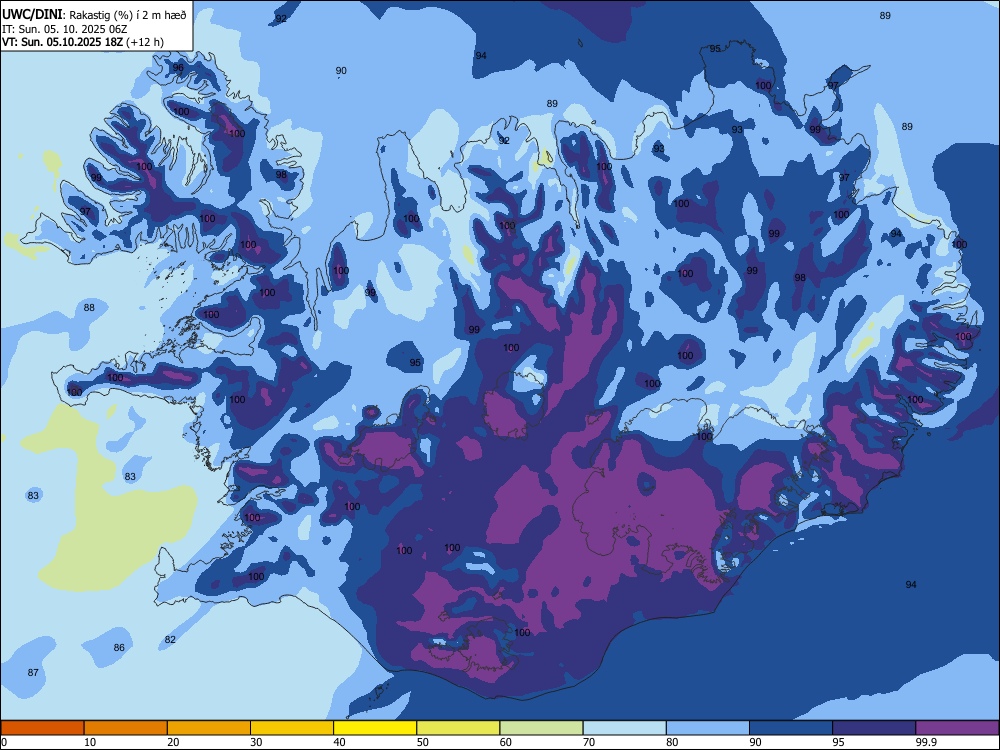Click the 80–90% medium blue legend swatch
The image size is (1000, 750).
pos(708,728)
